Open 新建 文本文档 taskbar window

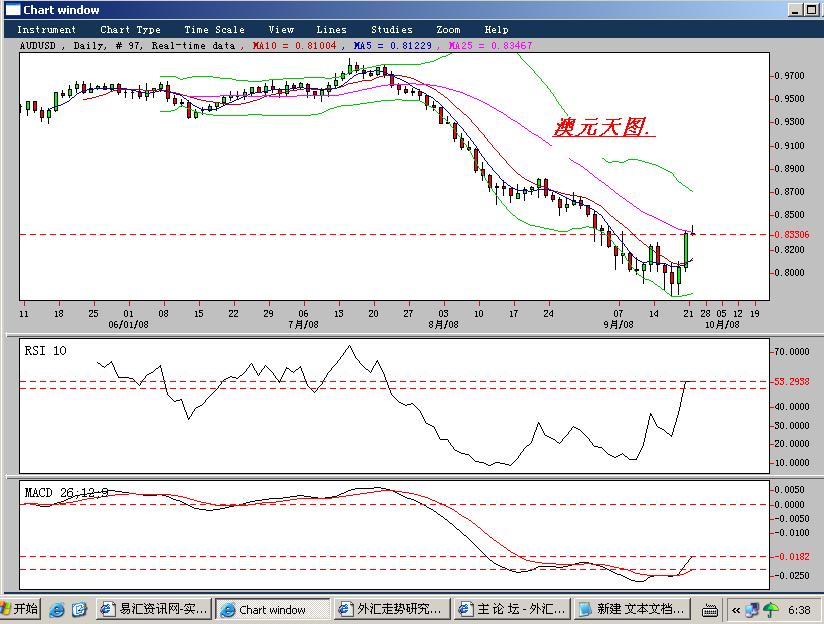(631, 609)
